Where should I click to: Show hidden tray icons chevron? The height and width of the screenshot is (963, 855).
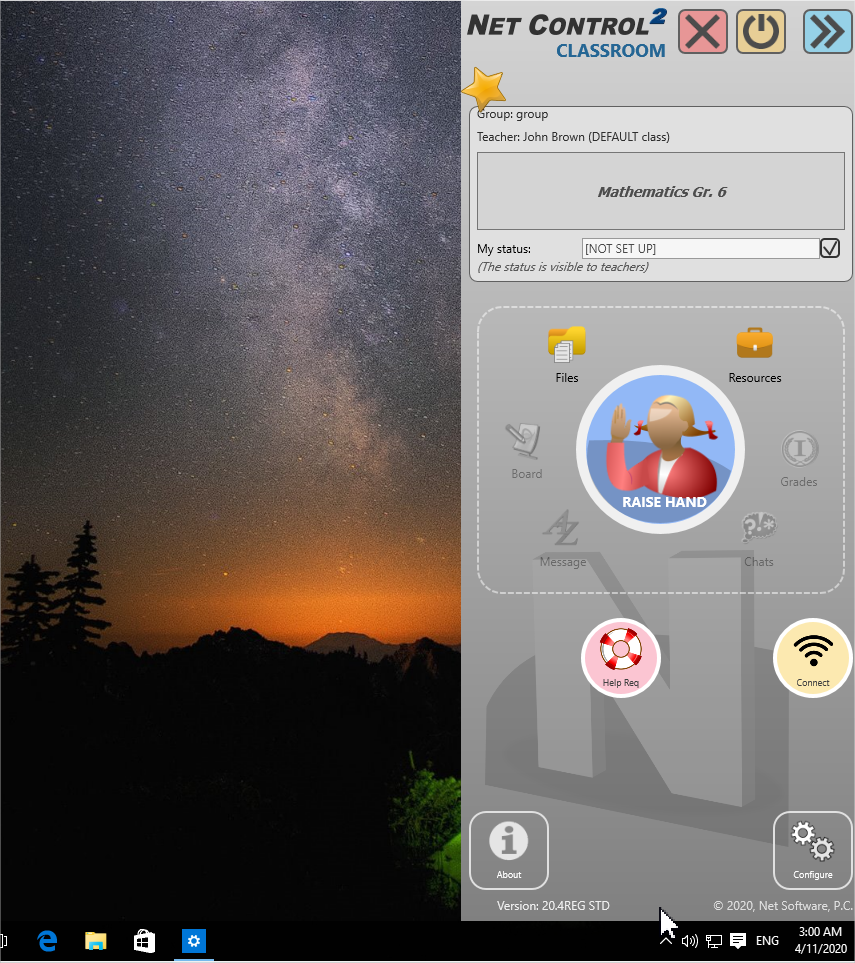tap(666, 941)
